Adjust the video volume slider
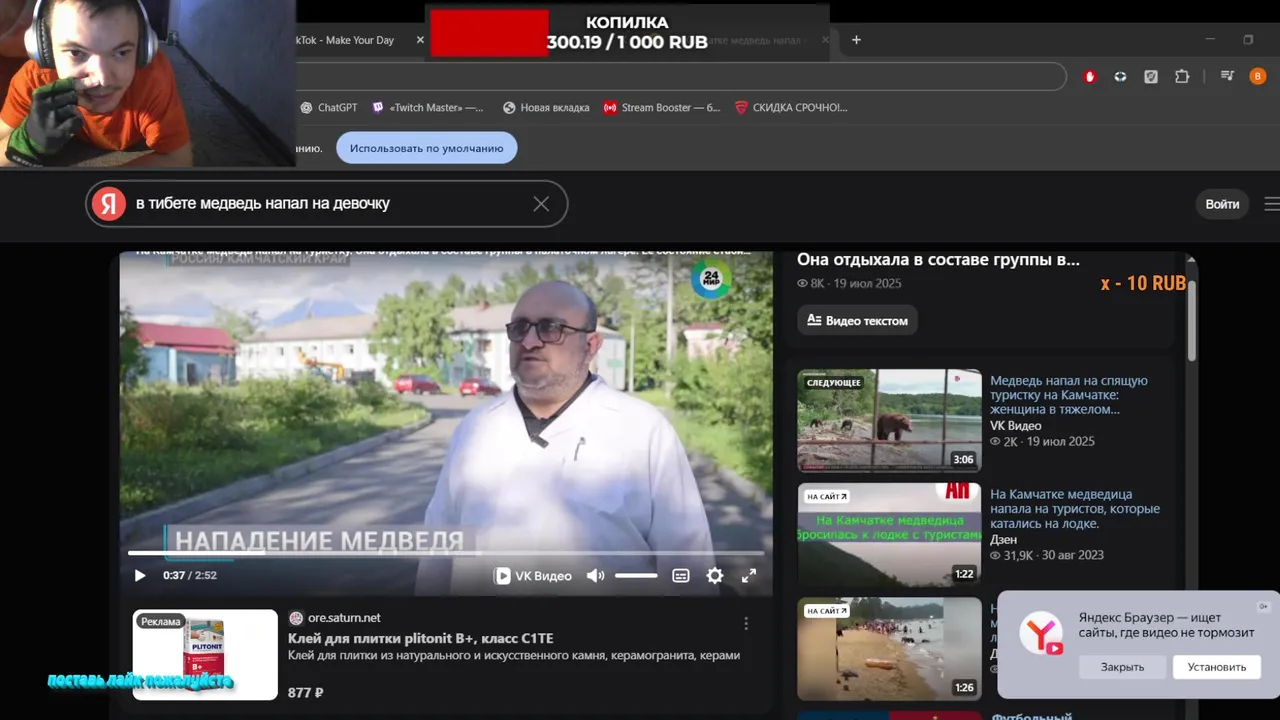The width and height of the screenshot is (1280, 720). (636, 576)
